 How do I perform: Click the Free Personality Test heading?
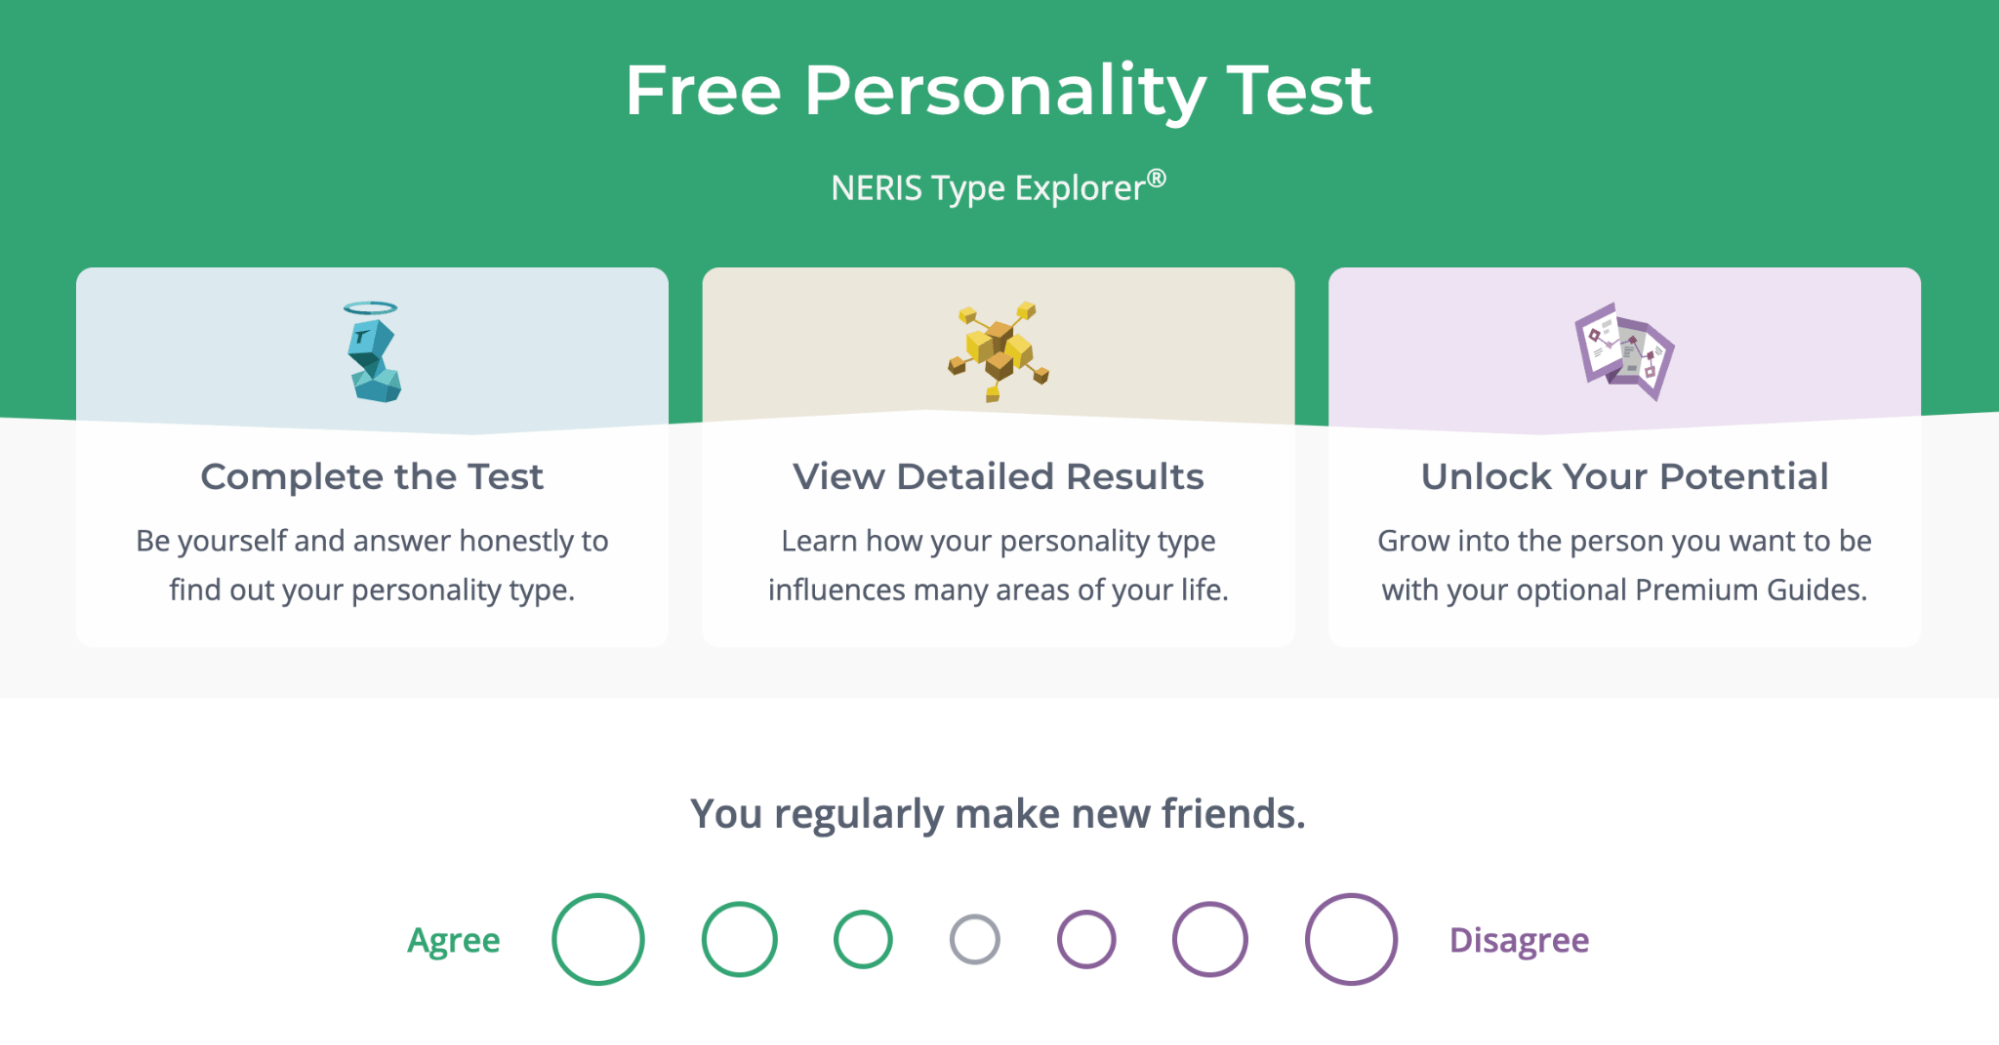click(998, 89)
